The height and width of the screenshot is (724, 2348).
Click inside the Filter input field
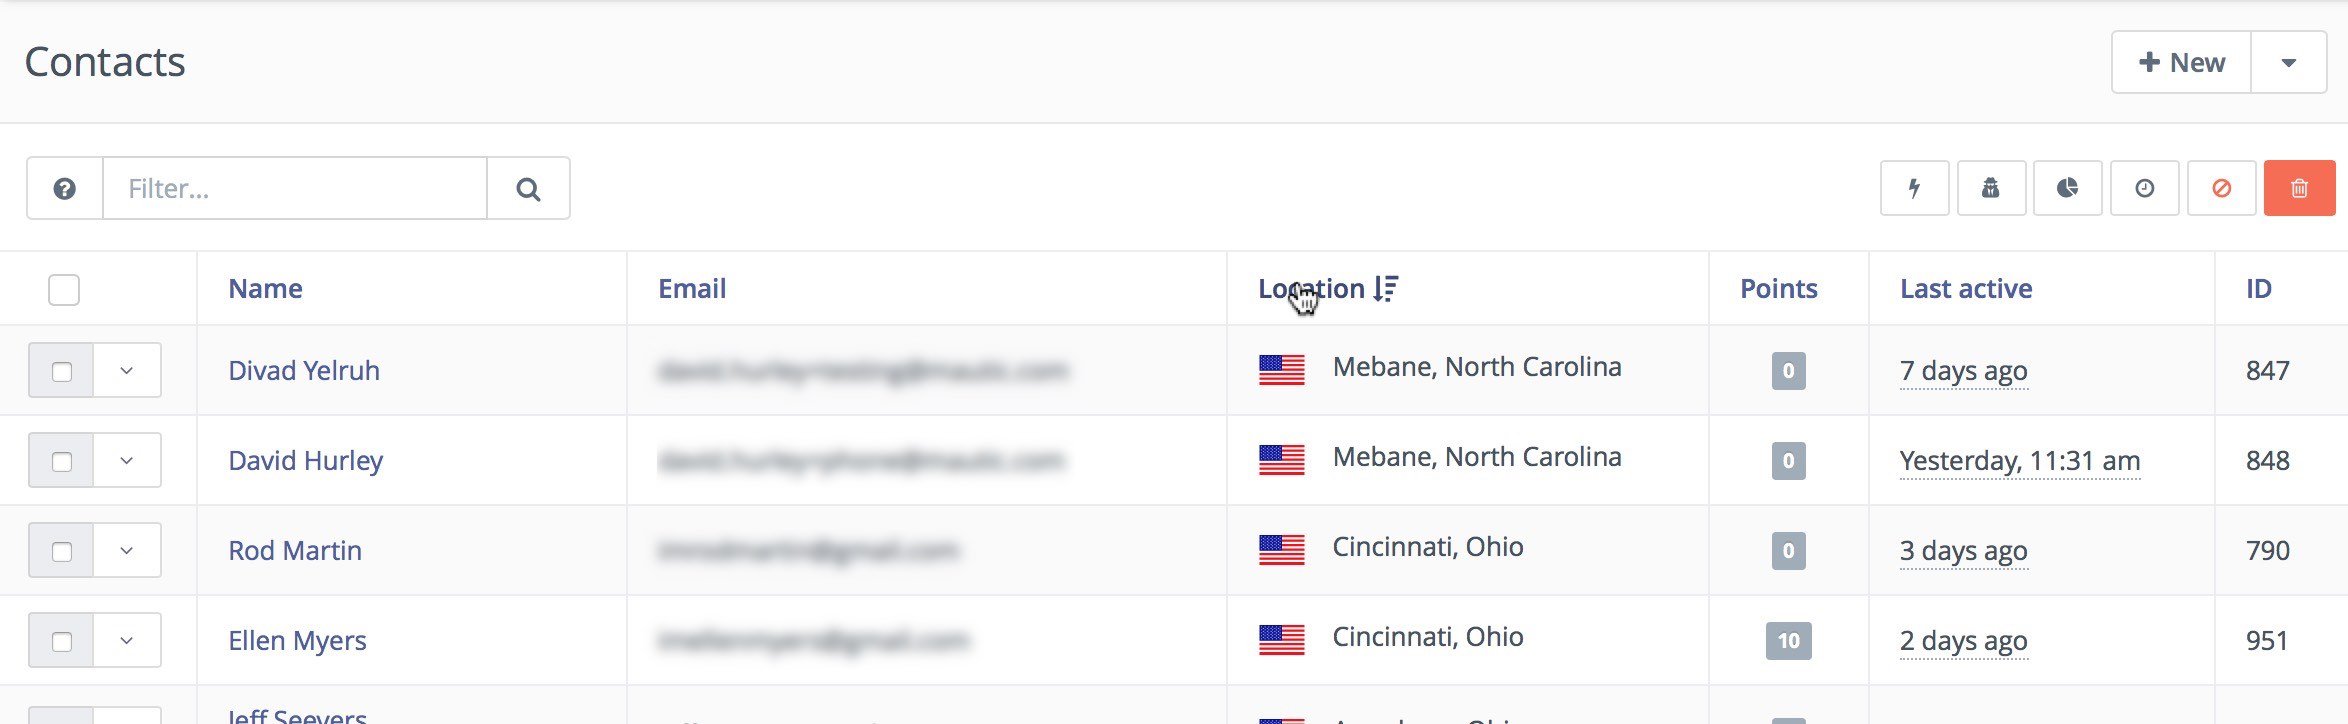click(x=295, y=188)
